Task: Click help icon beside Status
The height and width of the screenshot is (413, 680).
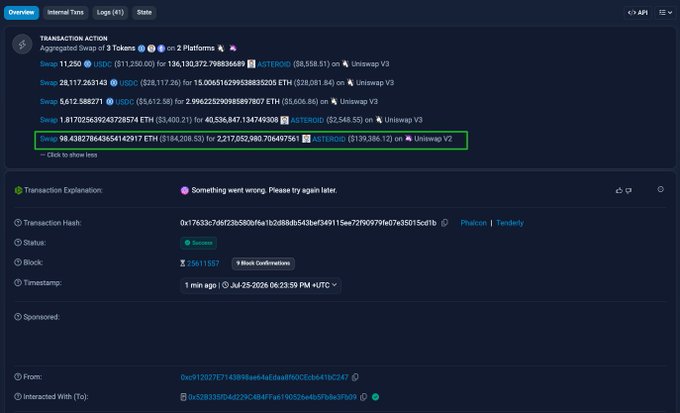Action: [x=18, y=243]
